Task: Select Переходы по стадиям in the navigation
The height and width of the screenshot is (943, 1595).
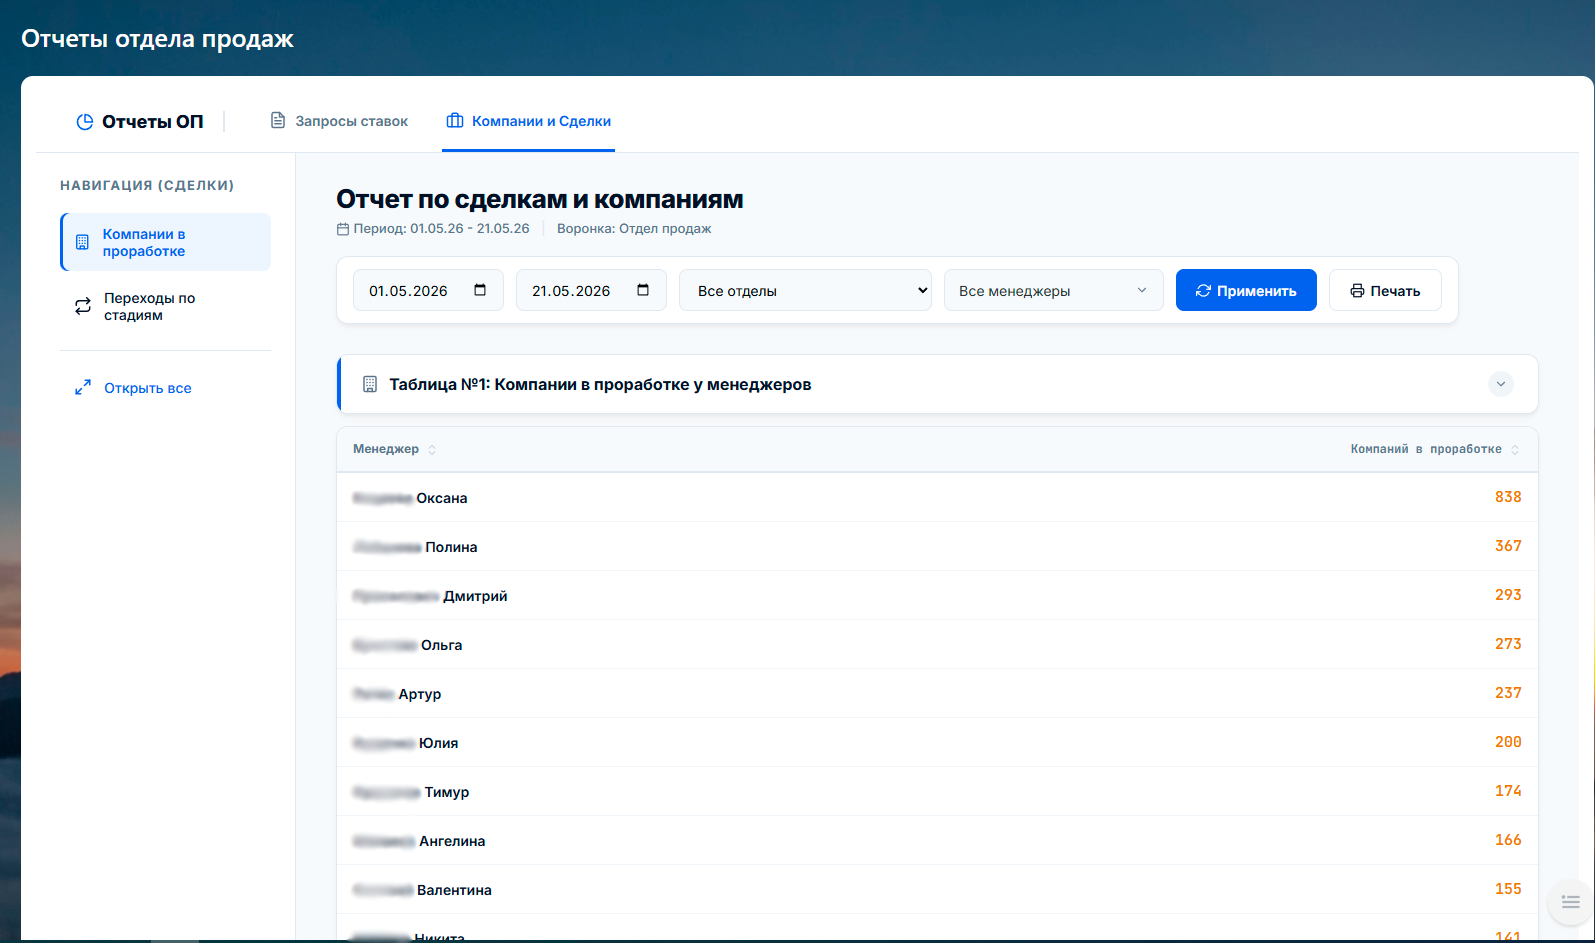Action: pyautogui.click(x=165, y=307)
